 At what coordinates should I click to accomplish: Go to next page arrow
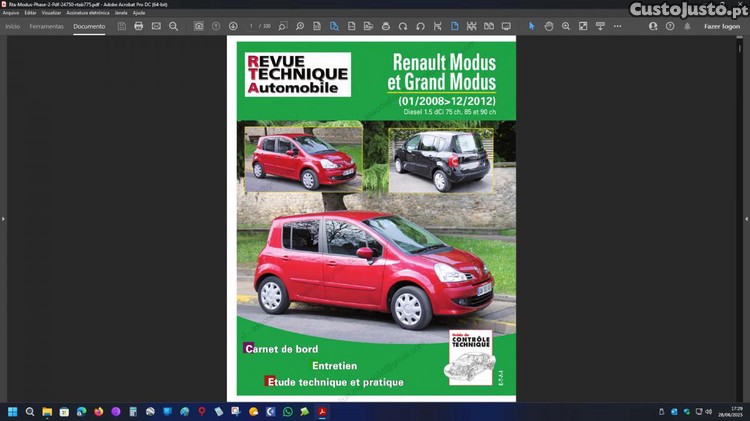coord(233,26)
